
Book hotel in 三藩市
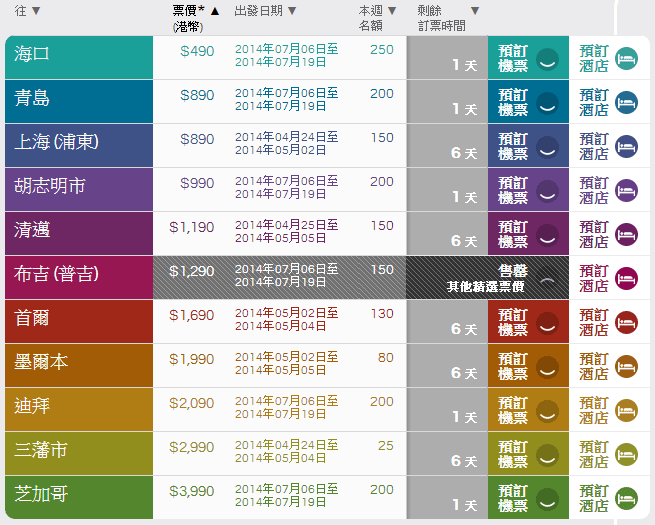coord(594,454)
